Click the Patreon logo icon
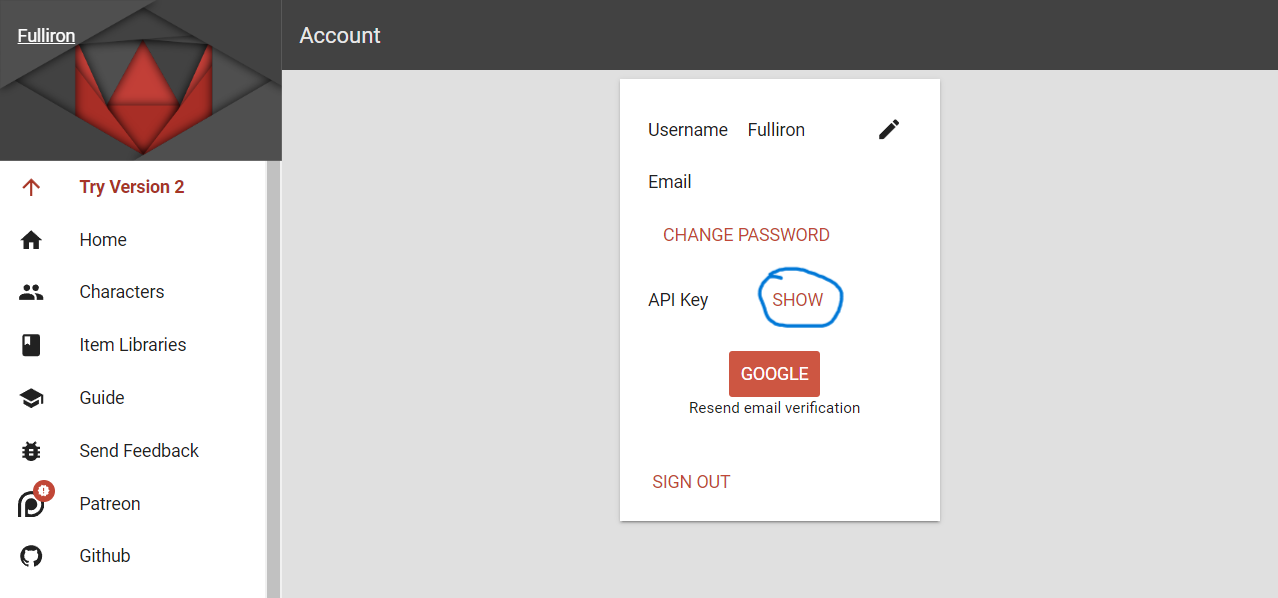Image resolution: width=1278 pixels, height=598 pixels. [x=33, y=503]
